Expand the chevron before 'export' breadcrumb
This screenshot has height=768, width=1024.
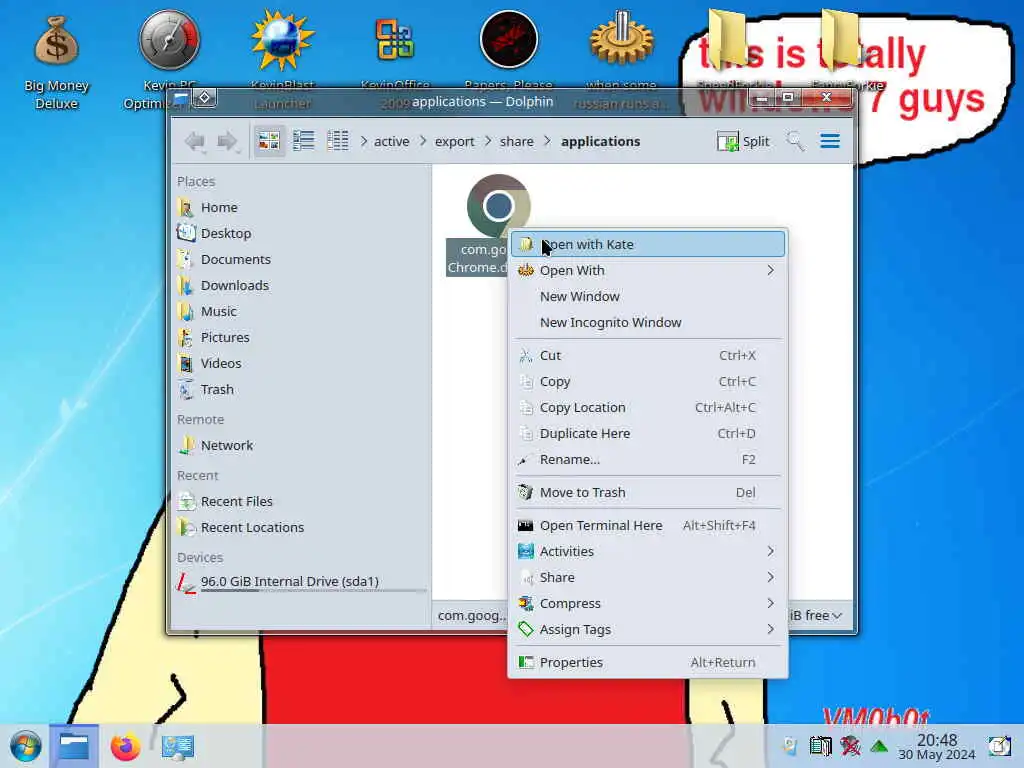423,141
